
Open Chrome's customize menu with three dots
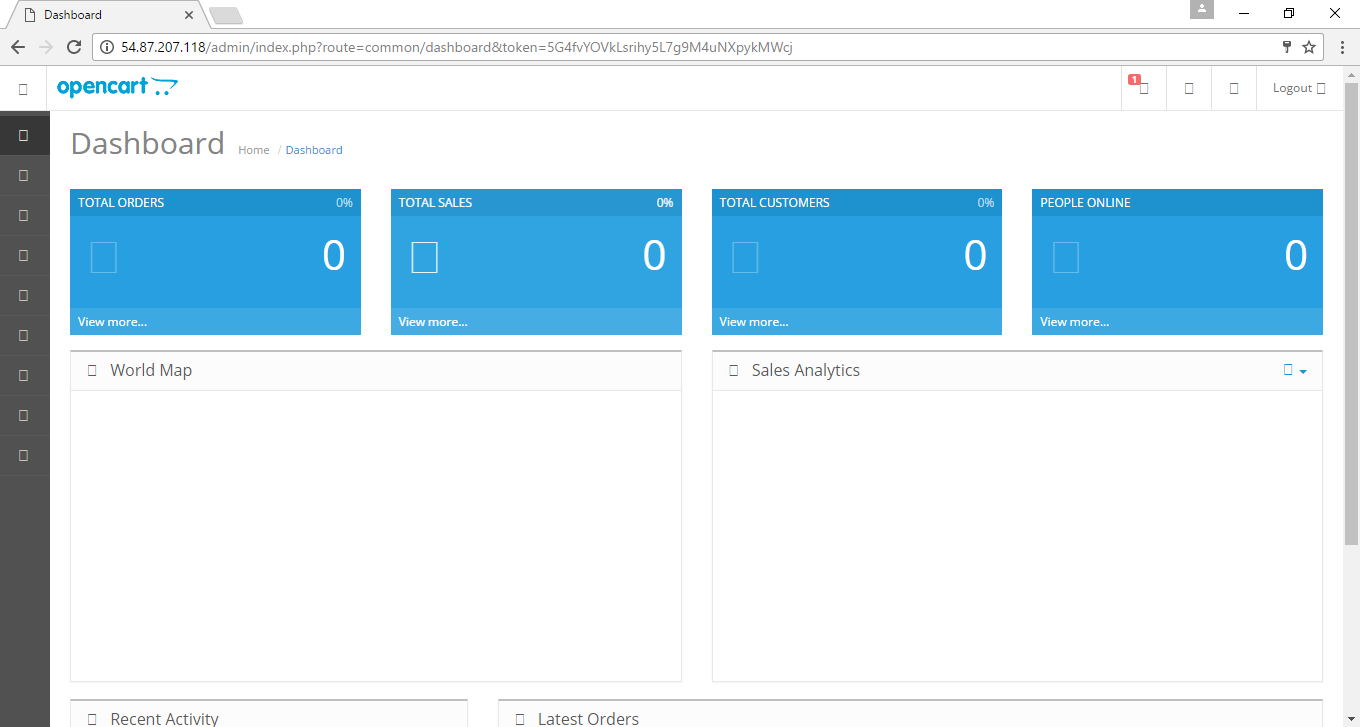coord(1343,47)
